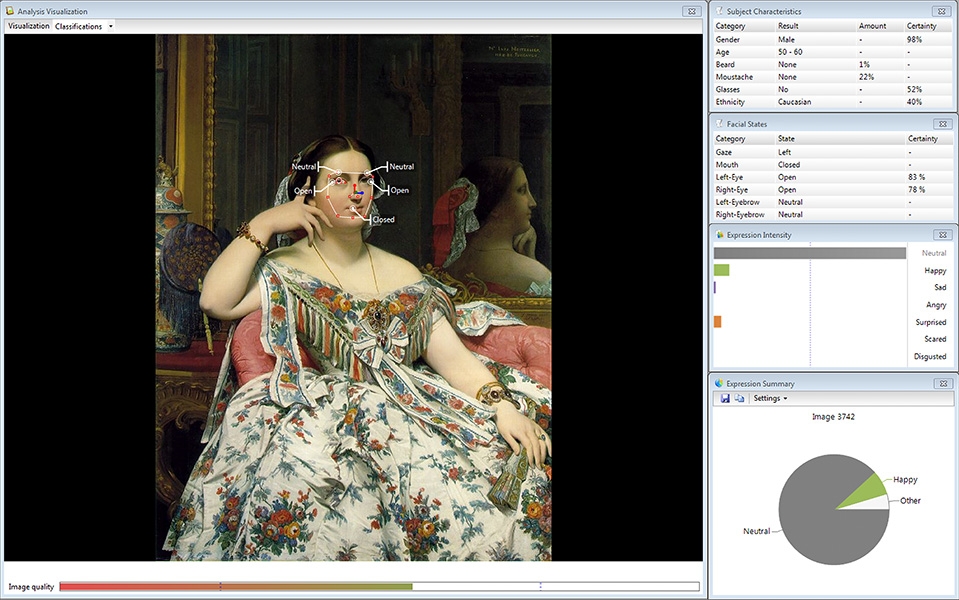This screenshot has width=959, height=600.
Task: Click the Sad label in Expression Intensity
Action: [940, 287]
